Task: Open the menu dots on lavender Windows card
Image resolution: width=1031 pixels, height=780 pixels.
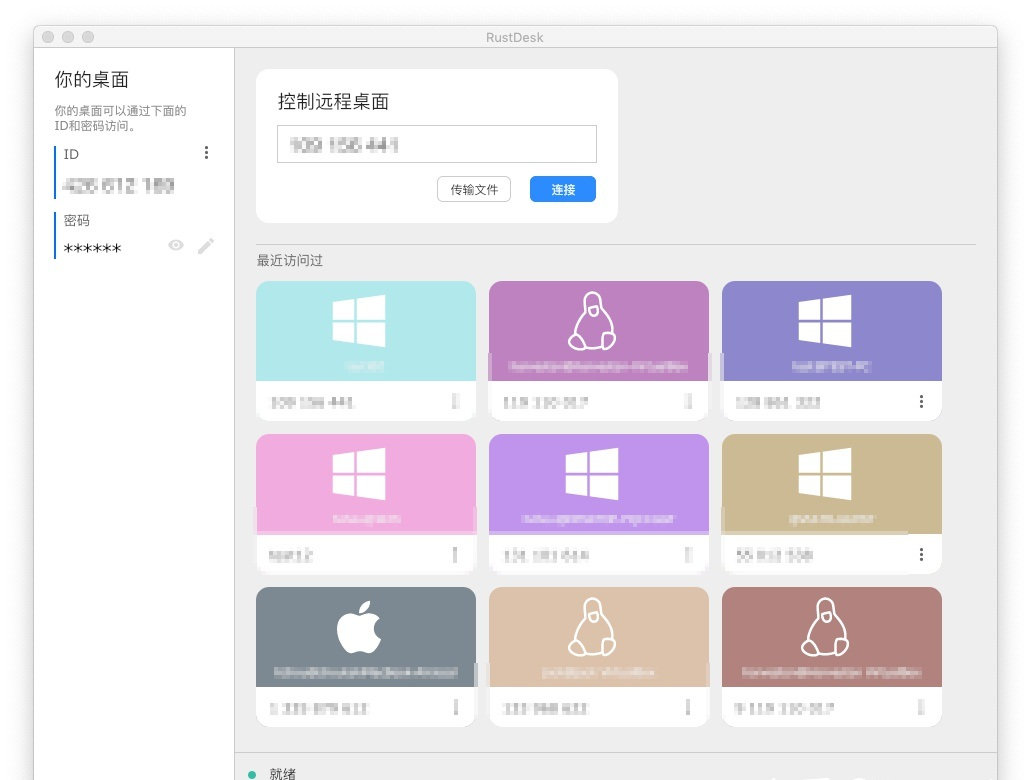Action: tap(688, 554)
